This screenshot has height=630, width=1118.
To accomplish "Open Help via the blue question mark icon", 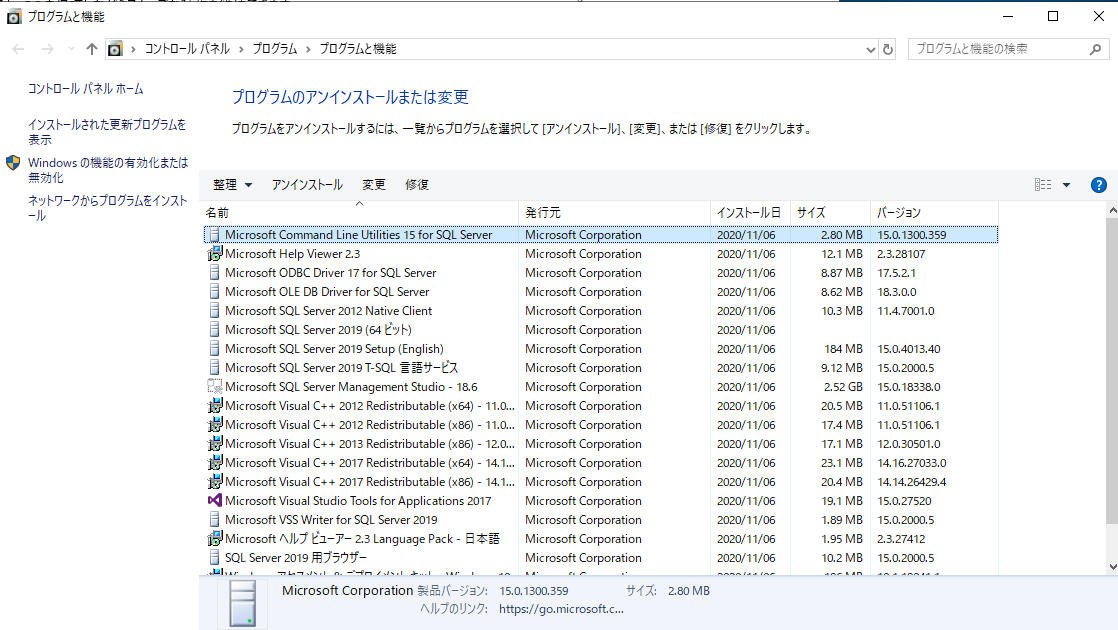I will coord(1098,184).
